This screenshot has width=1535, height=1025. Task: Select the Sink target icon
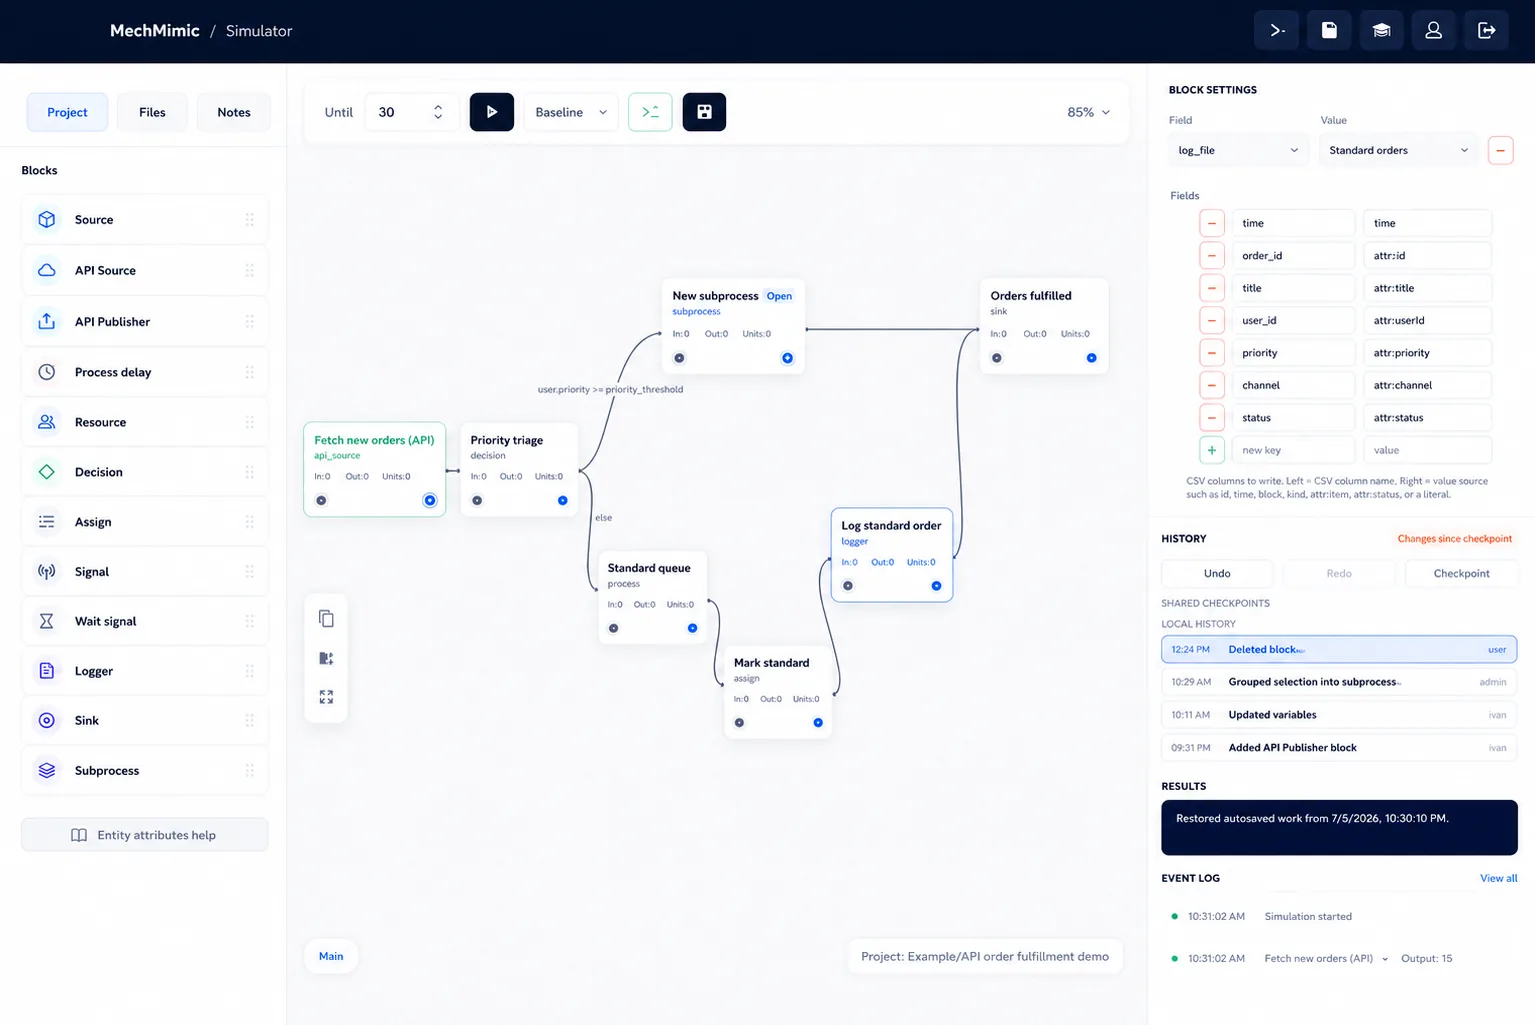(47, 720)
